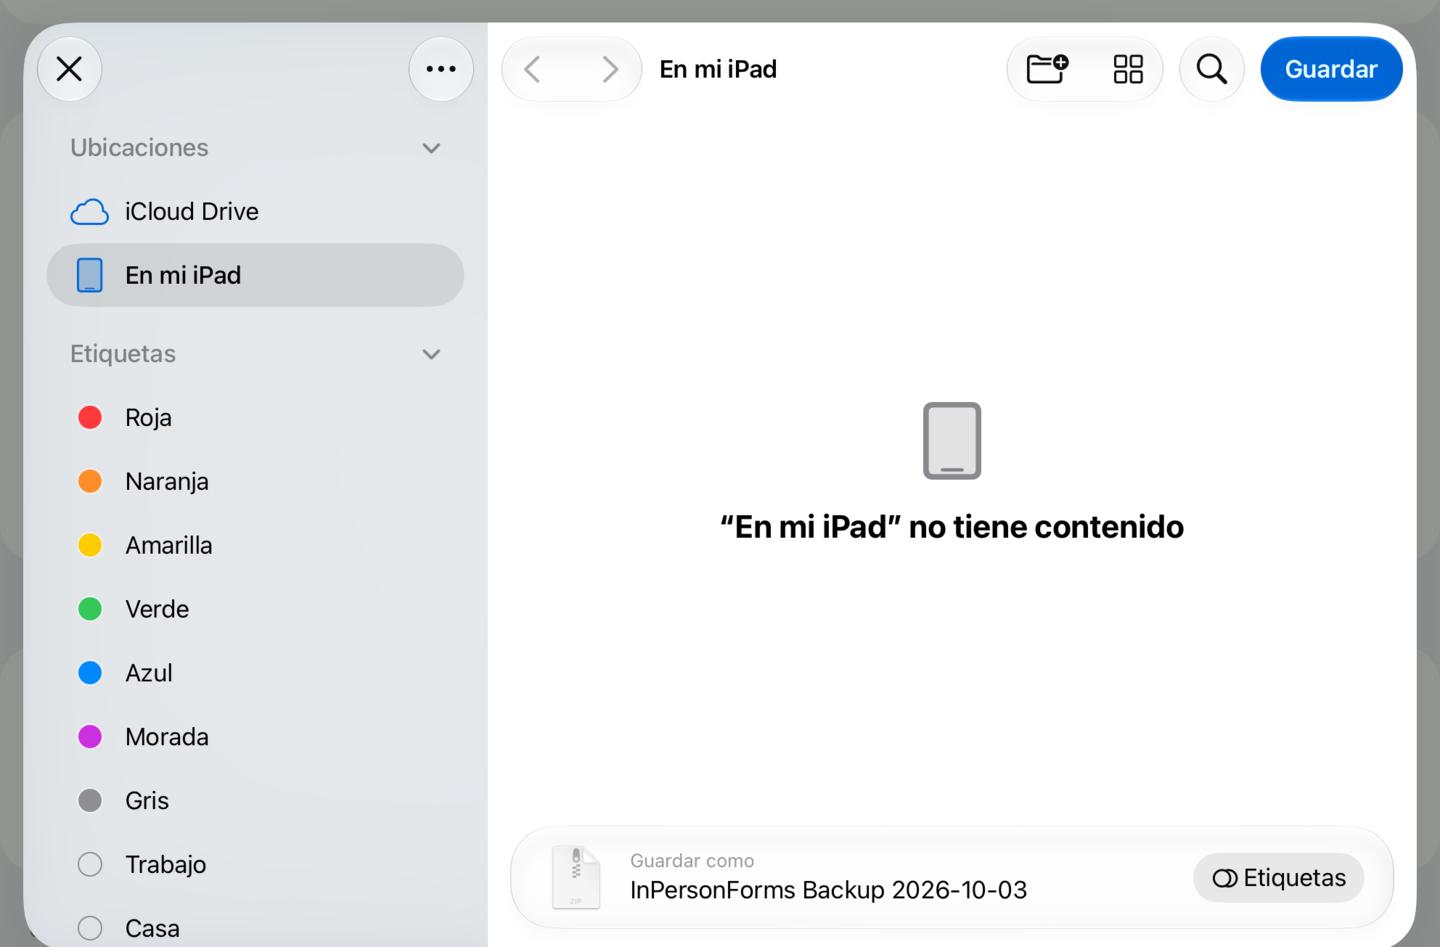
Task: Choose the Gris gray tag dot
Action: tap(90, 801)
